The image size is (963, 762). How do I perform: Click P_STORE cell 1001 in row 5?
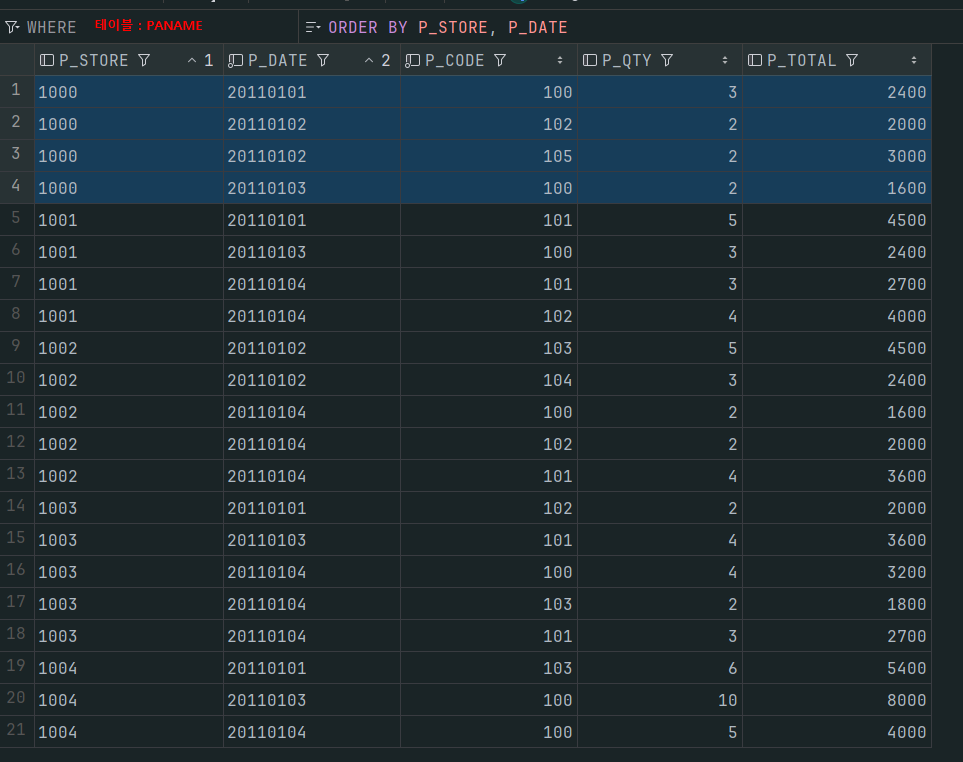(129, 220)
